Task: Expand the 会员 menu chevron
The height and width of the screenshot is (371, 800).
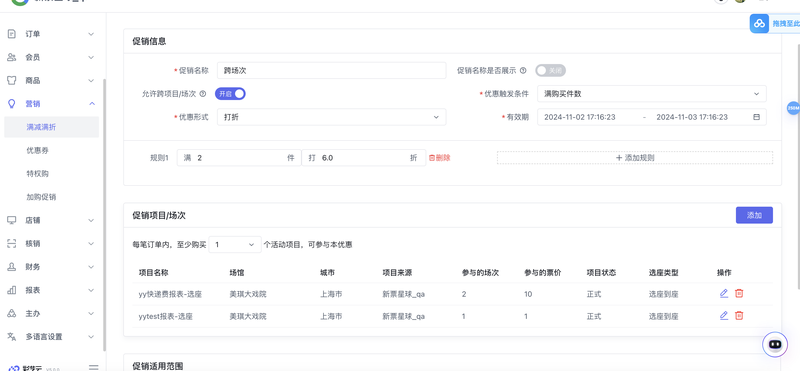Action: 91,57
